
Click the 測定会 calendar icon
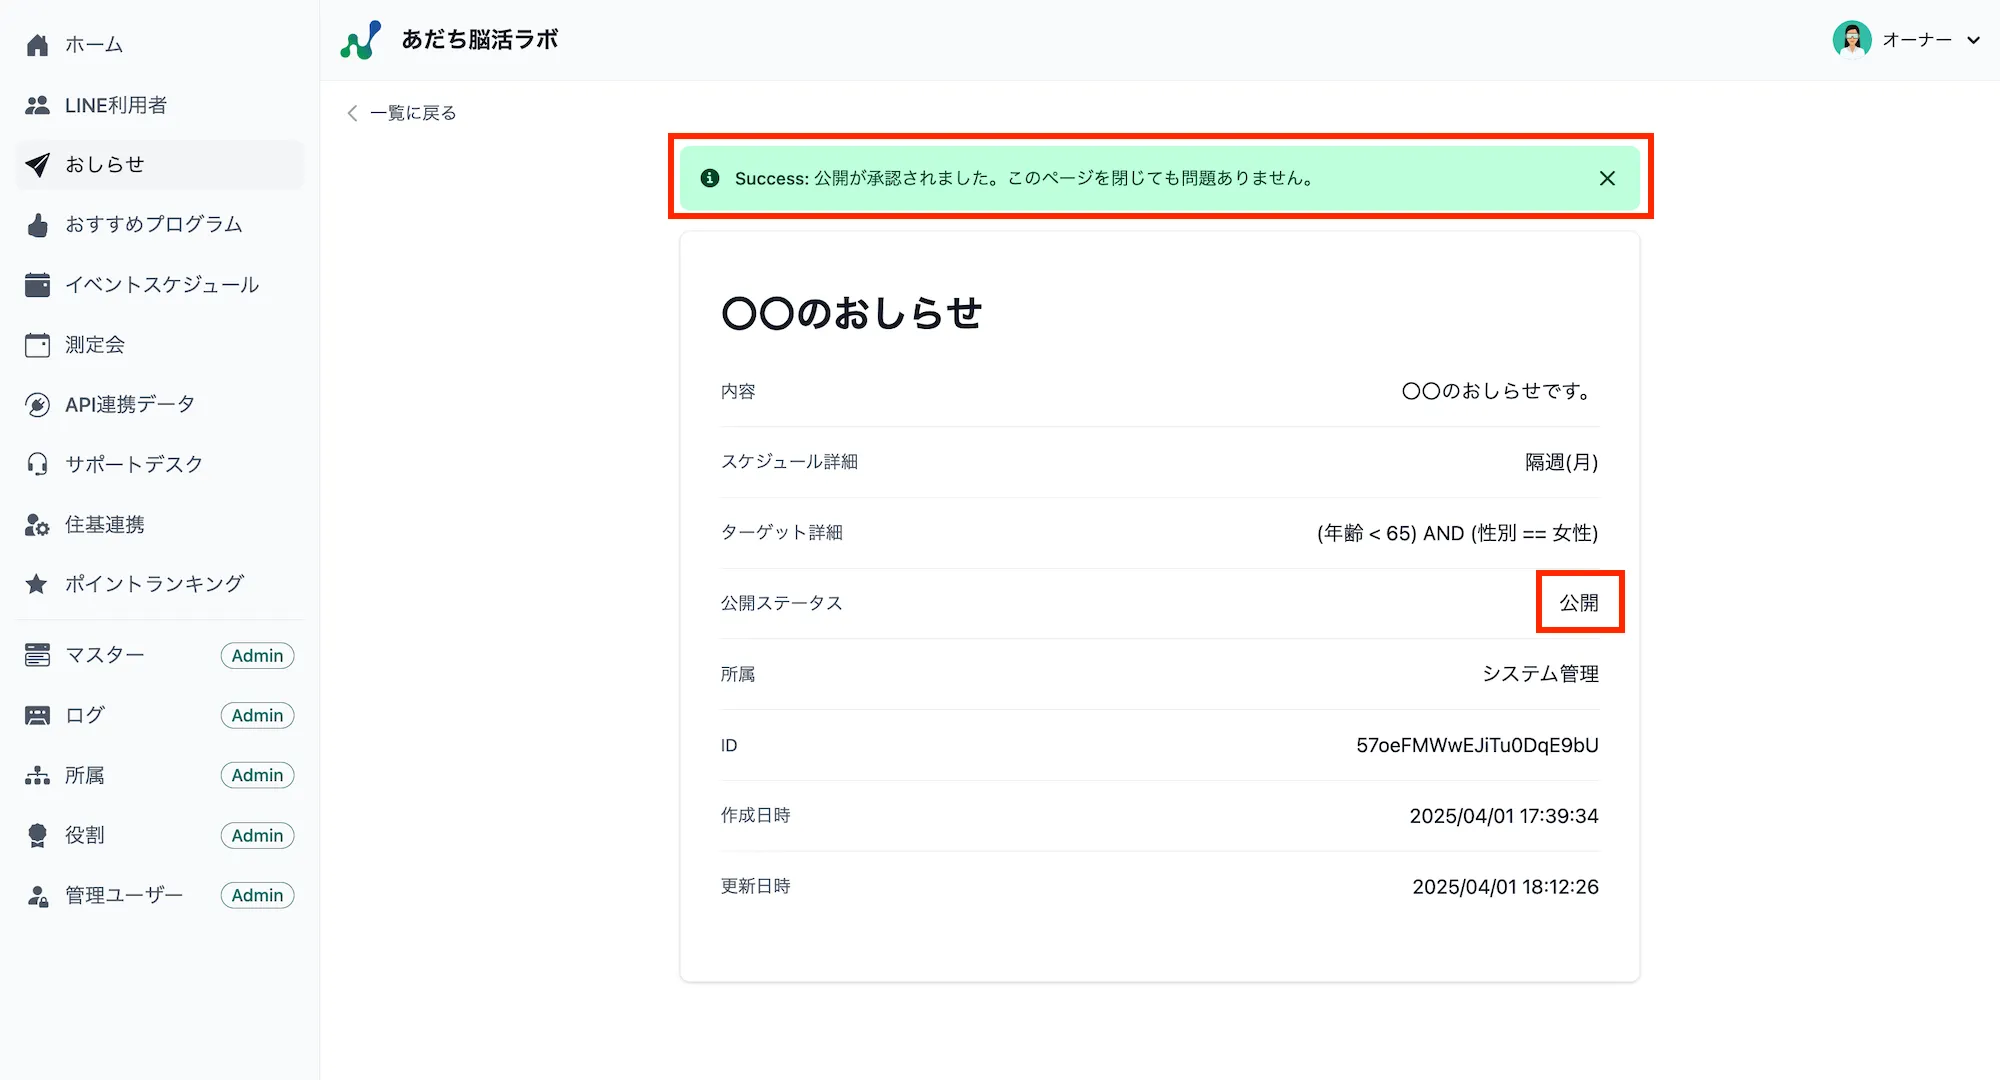[37, 344]
